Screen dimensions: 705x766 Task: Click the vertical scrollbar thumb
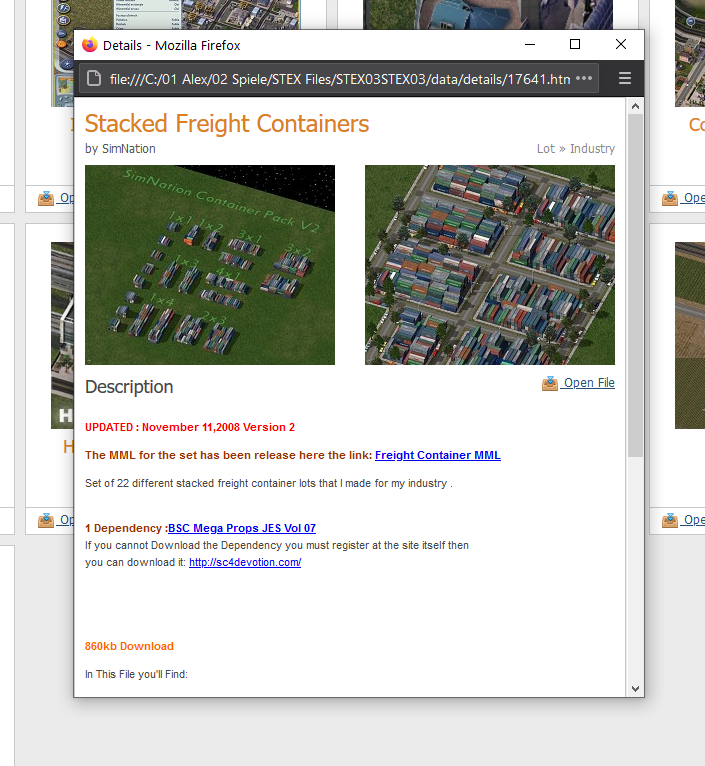click(635, 285)
